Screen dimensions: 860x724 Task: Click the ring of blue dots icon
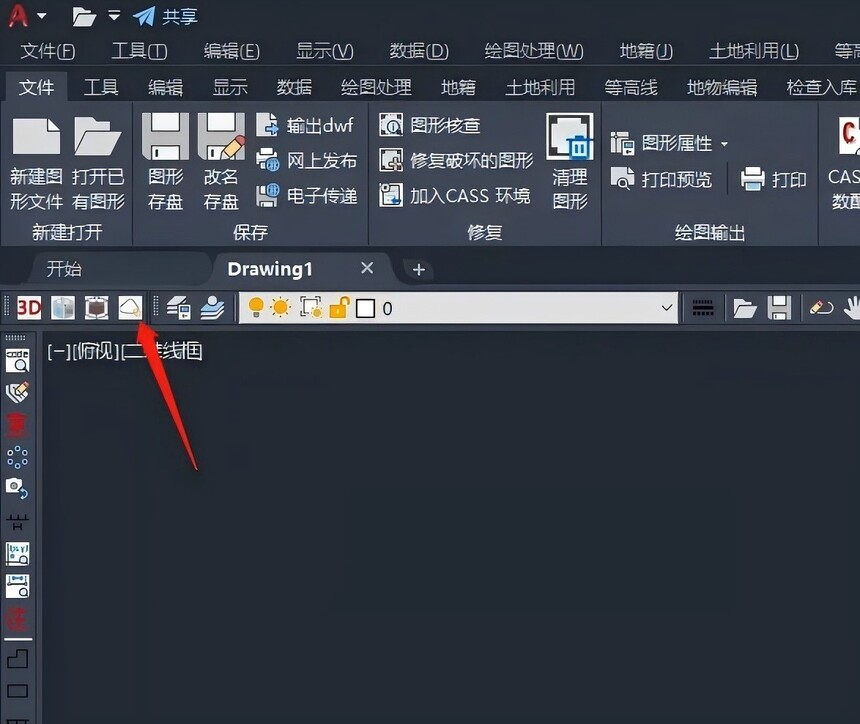point(18,457)
